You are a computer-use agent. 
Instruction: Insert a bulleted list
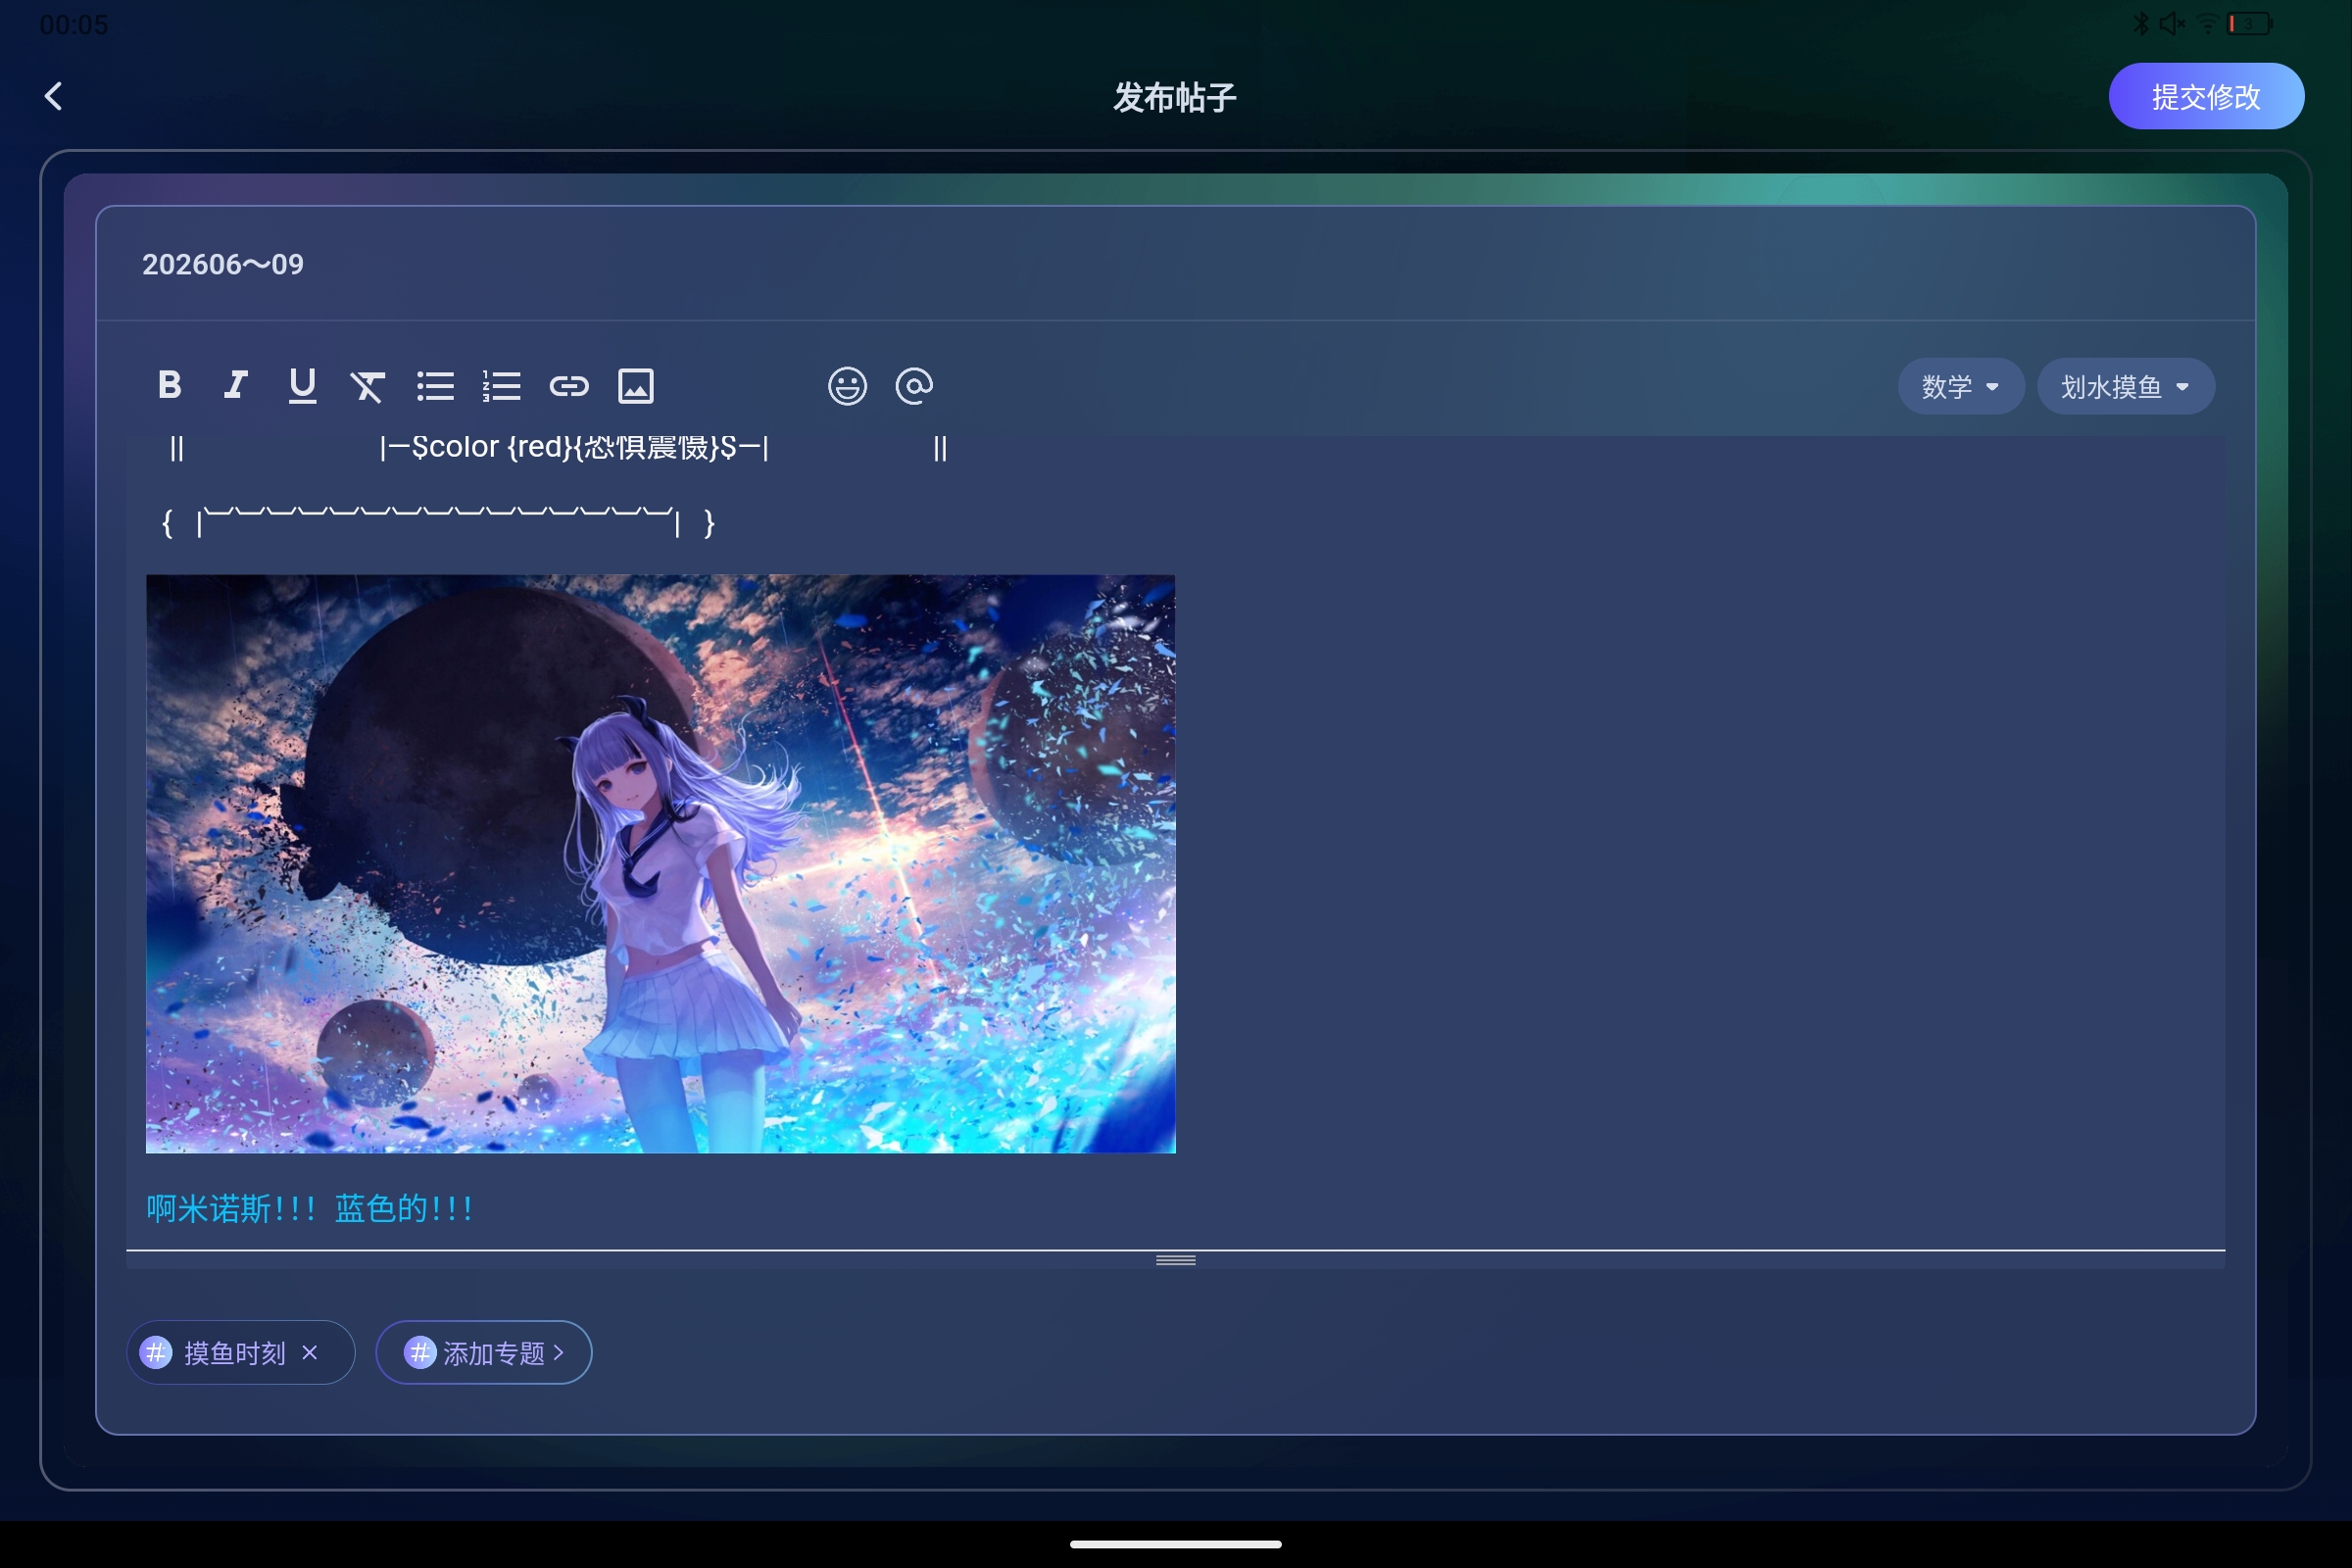point(435,386)
